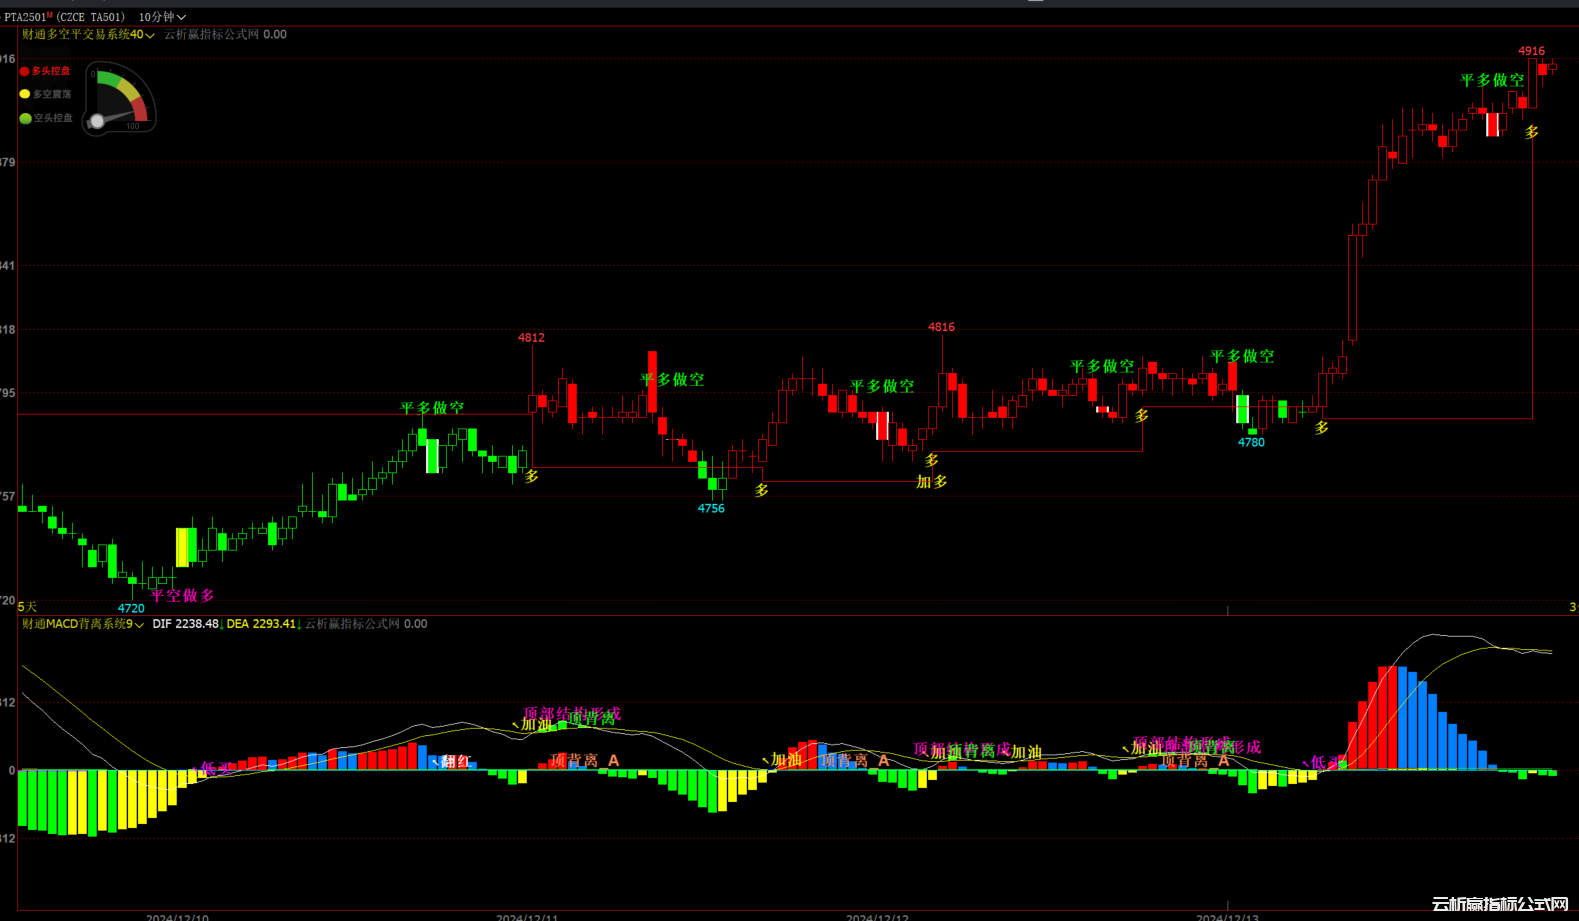Click the red zone of the gauge
This screenshot has width=1579, height=921.
point(140,108)
